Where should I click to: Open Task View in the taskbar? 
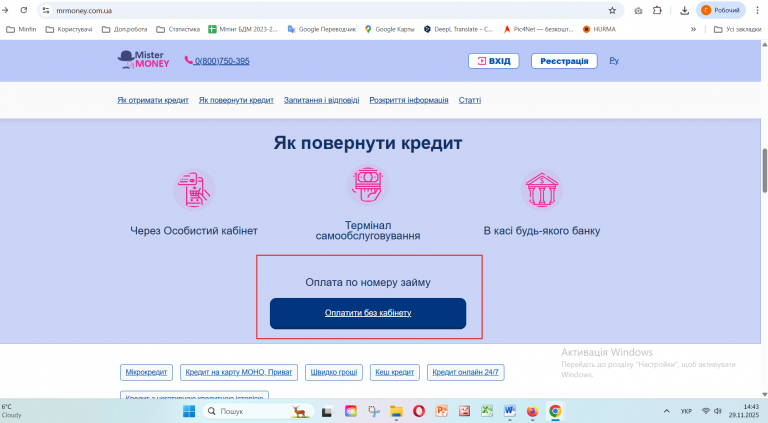pyautogui.click(x=327, y=411)
